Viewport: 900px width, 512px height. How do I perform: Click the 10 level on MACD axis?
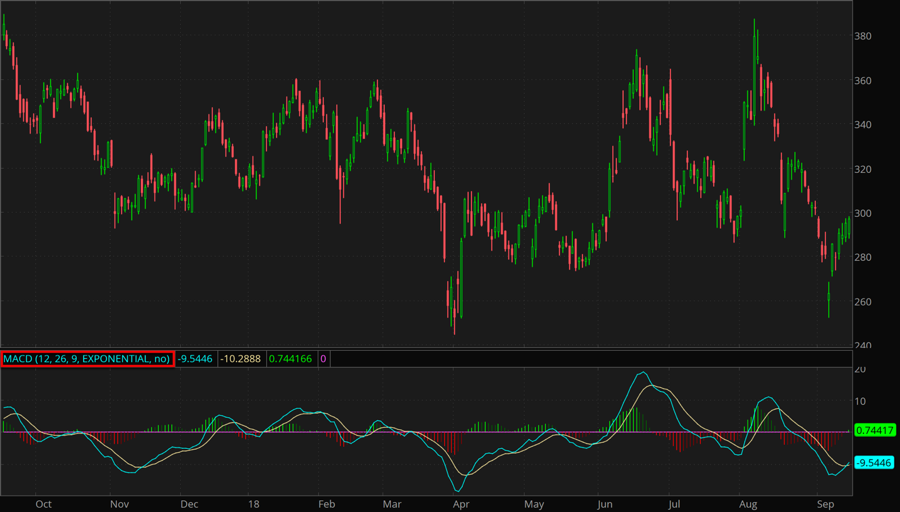[860, 402]
